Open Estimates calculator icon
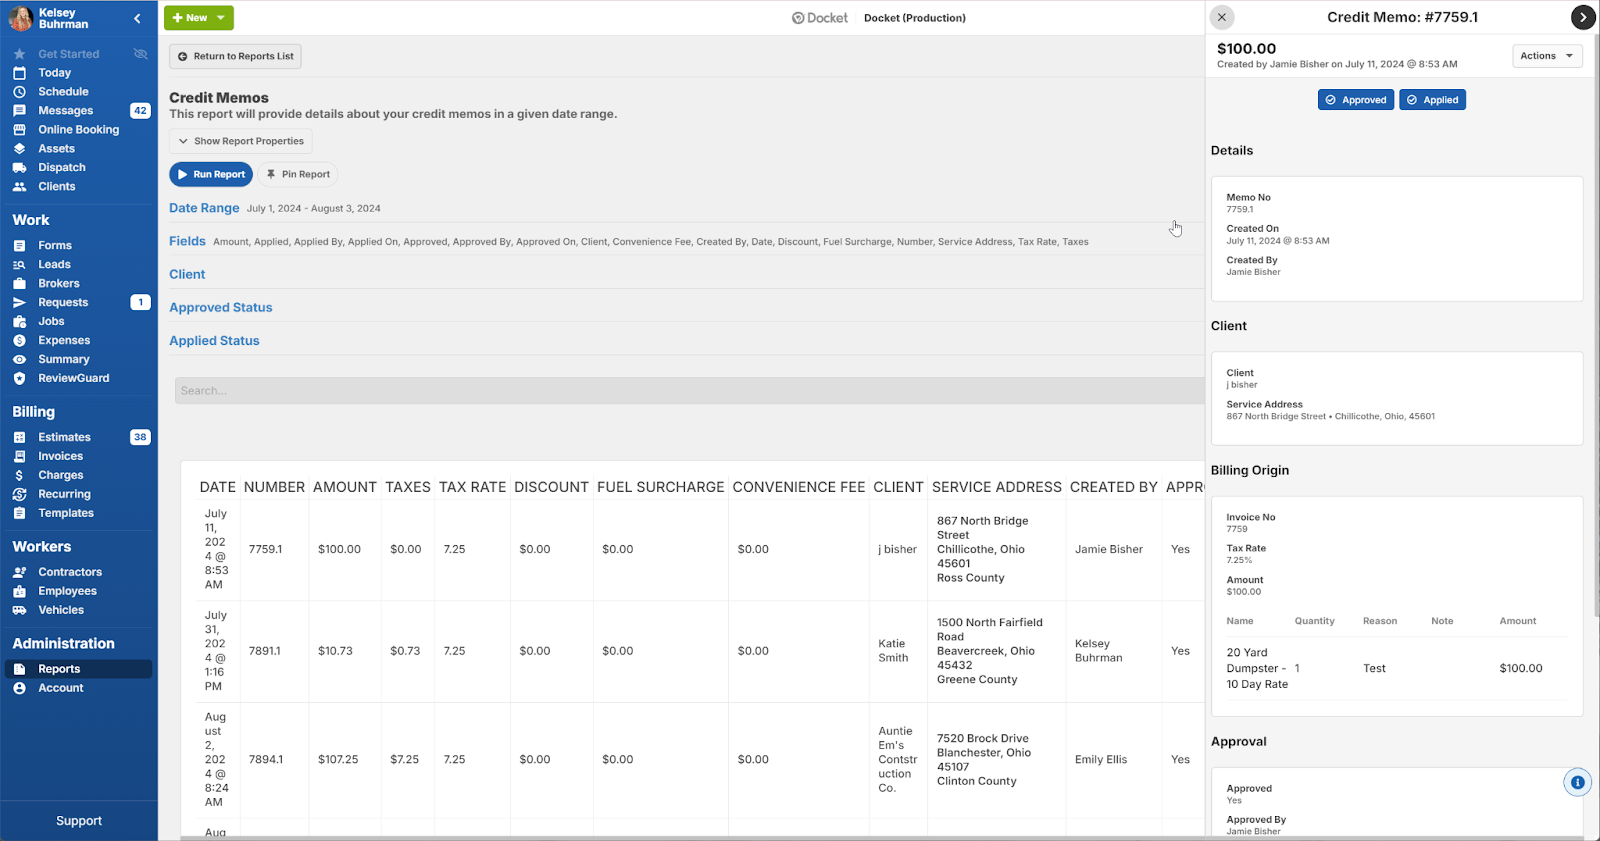Viewport: 1600px width, 841px height. click(x=19, y=438)
